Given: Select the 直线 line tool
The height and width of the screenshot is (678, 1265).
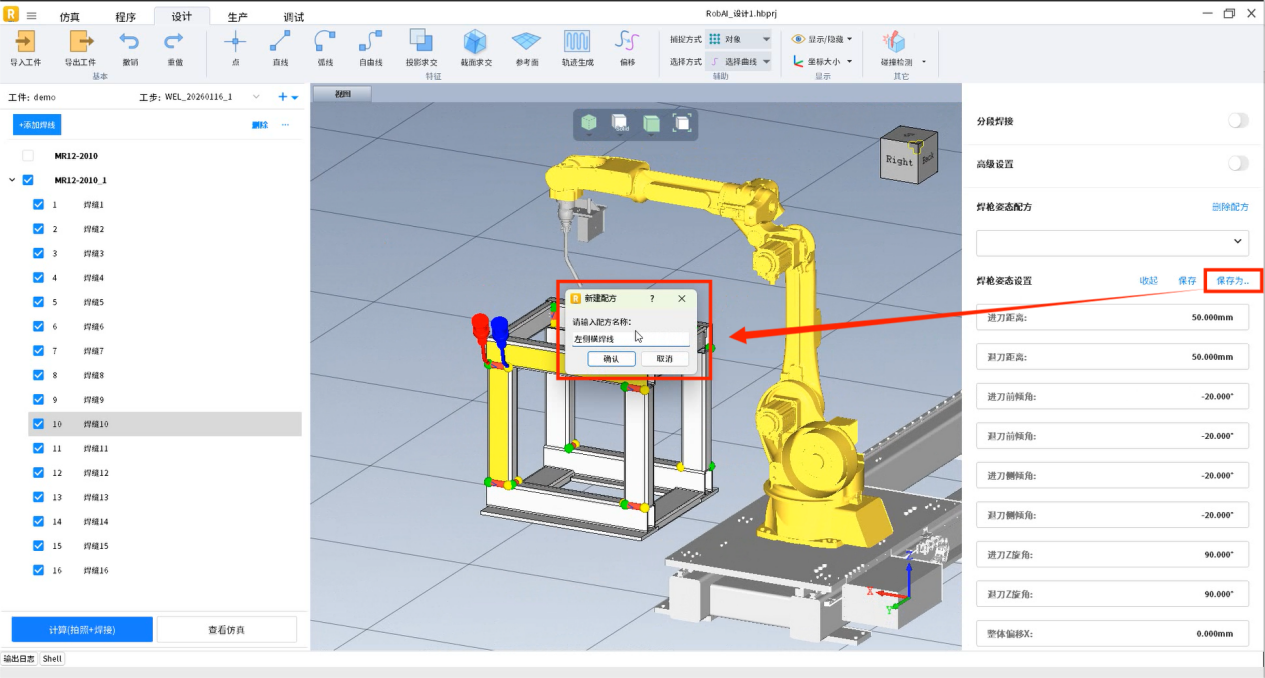Looking at the screenshot, I should (280, 42).
